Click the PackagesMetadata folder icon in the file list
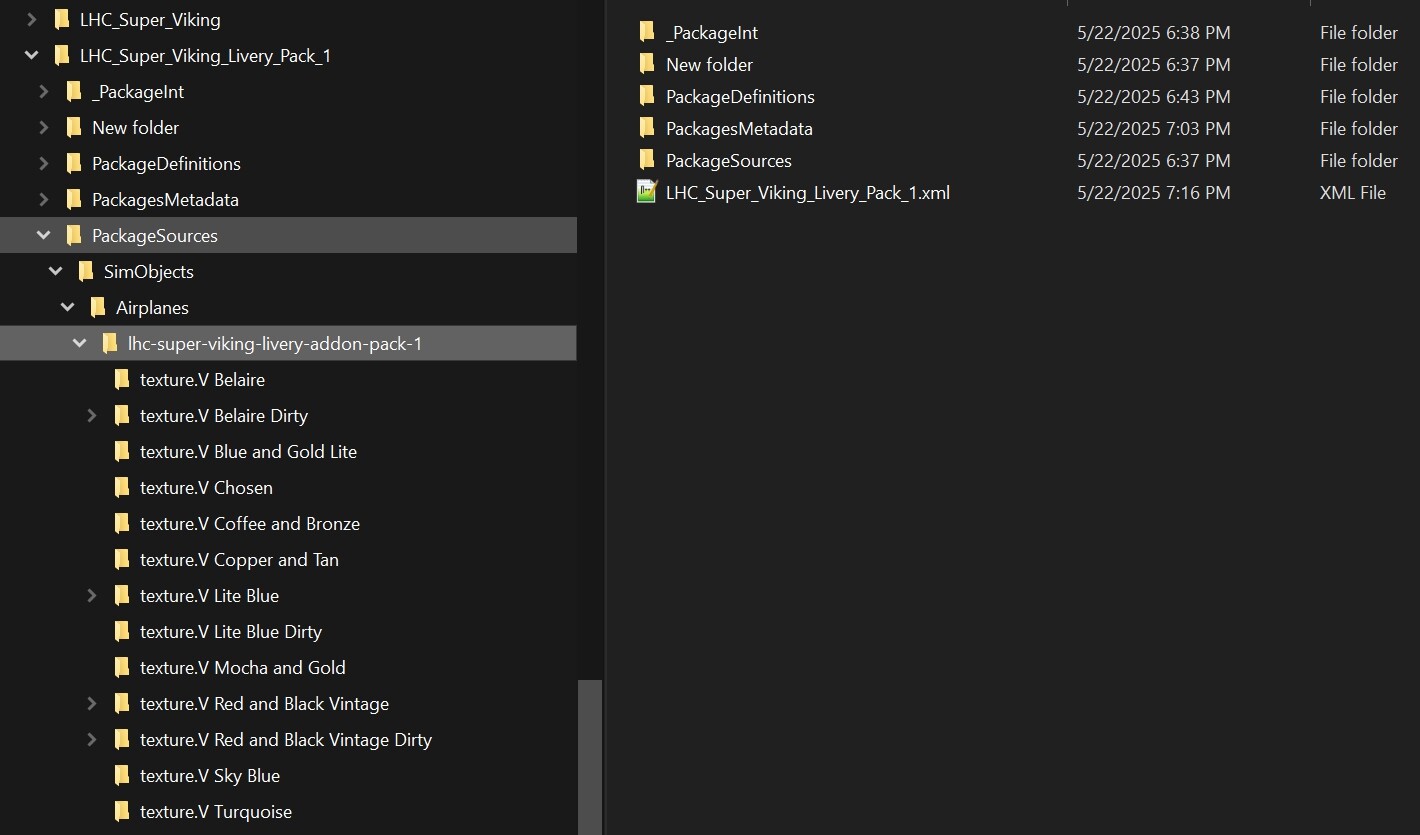 (x=647, y=128)
